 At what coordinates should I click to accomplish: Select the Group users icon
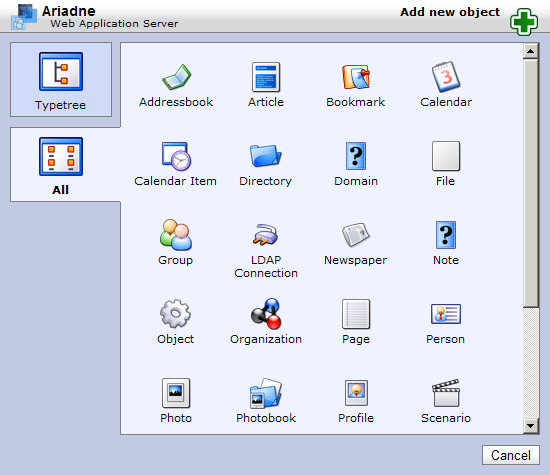[x=176, y=235]
